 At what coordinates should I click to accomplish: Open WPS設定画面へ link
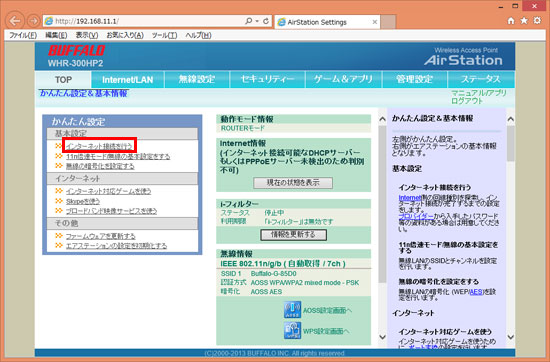pos(326,331)
